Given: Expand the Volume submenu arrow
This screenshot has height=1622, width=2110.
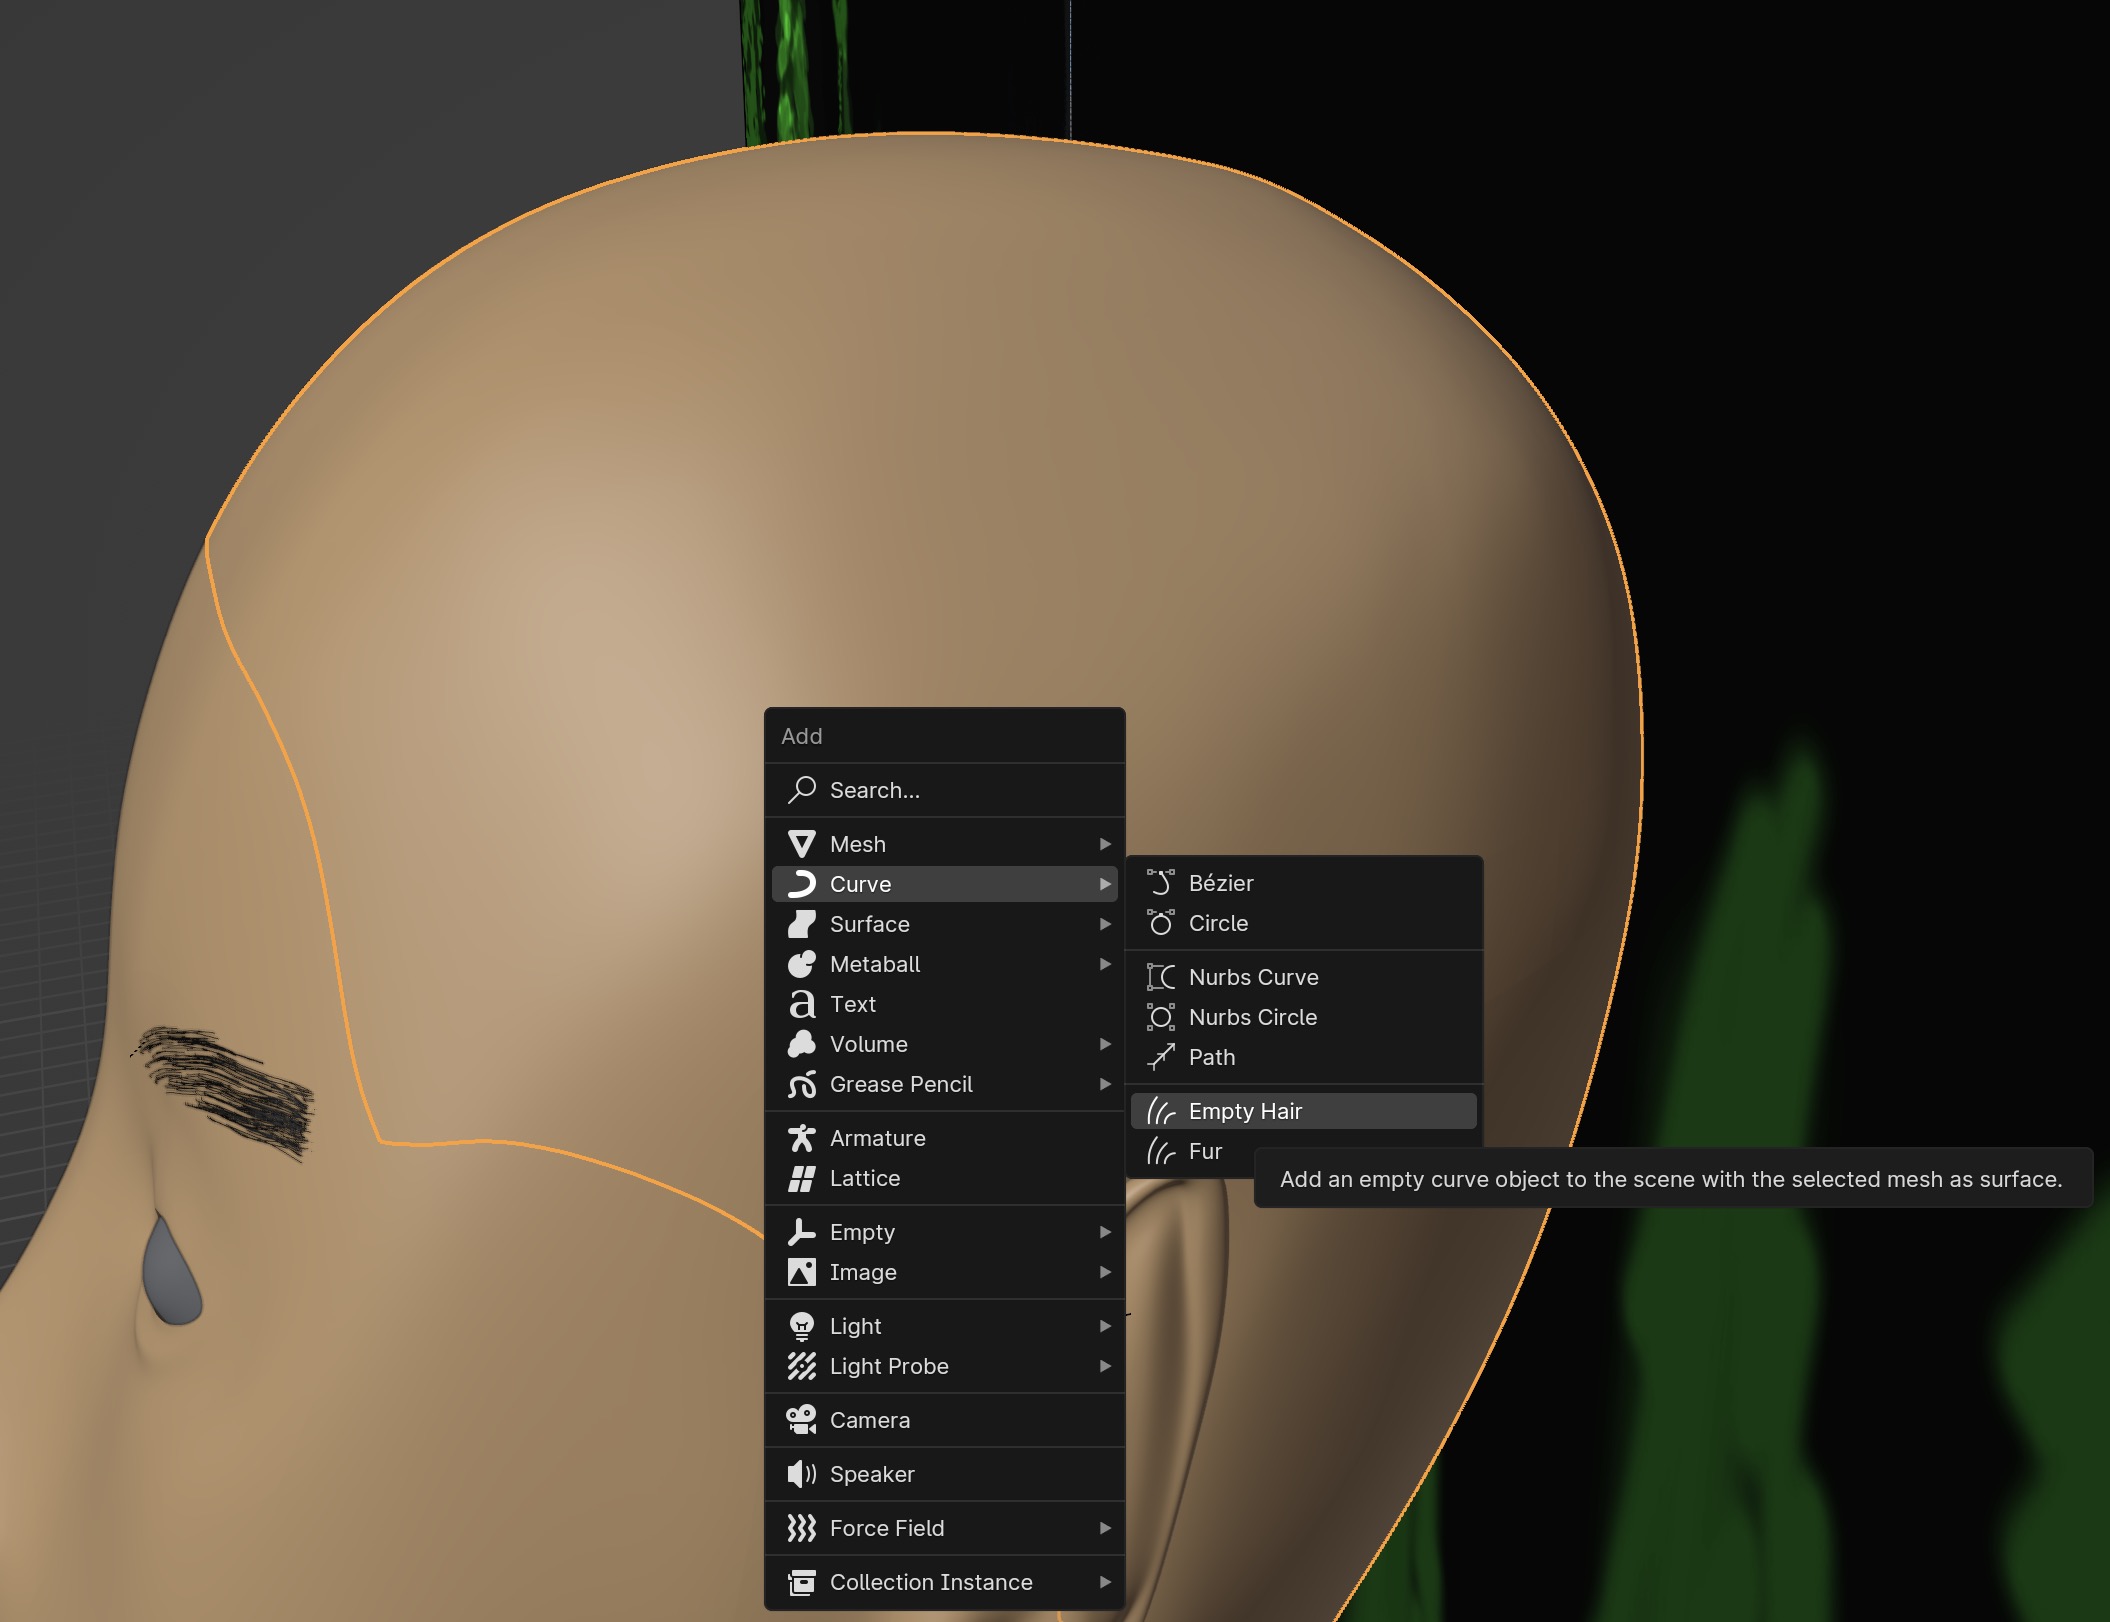Looking at the screenshot, I should (1105, 1044).
